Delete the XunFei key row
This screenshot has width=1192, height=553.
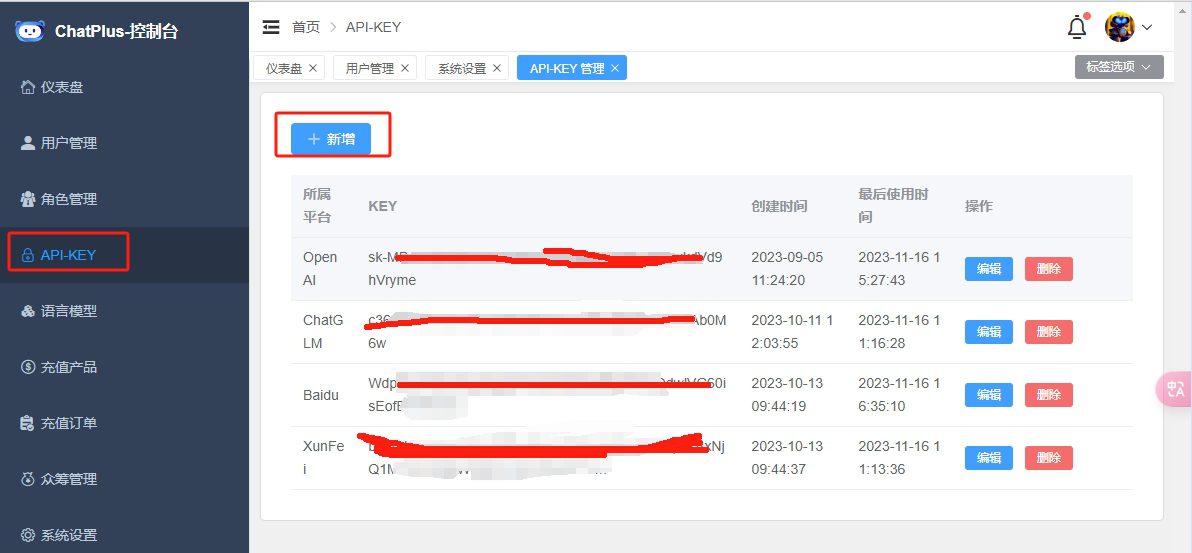[x=1048, y=458]
